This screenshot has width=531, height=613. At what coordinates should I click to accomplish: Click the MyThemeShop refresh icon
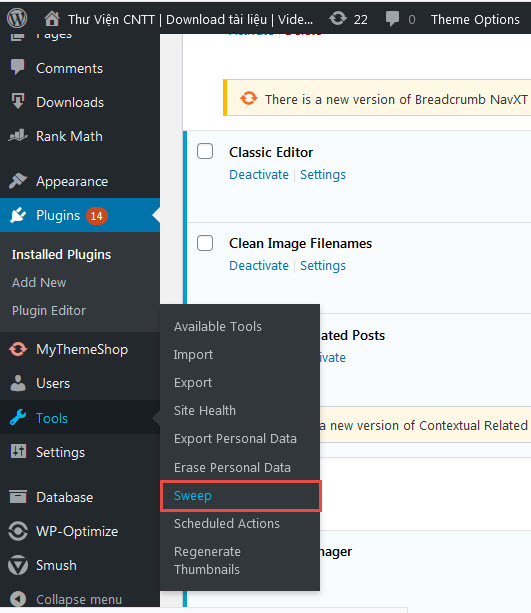tap(18, 349)
